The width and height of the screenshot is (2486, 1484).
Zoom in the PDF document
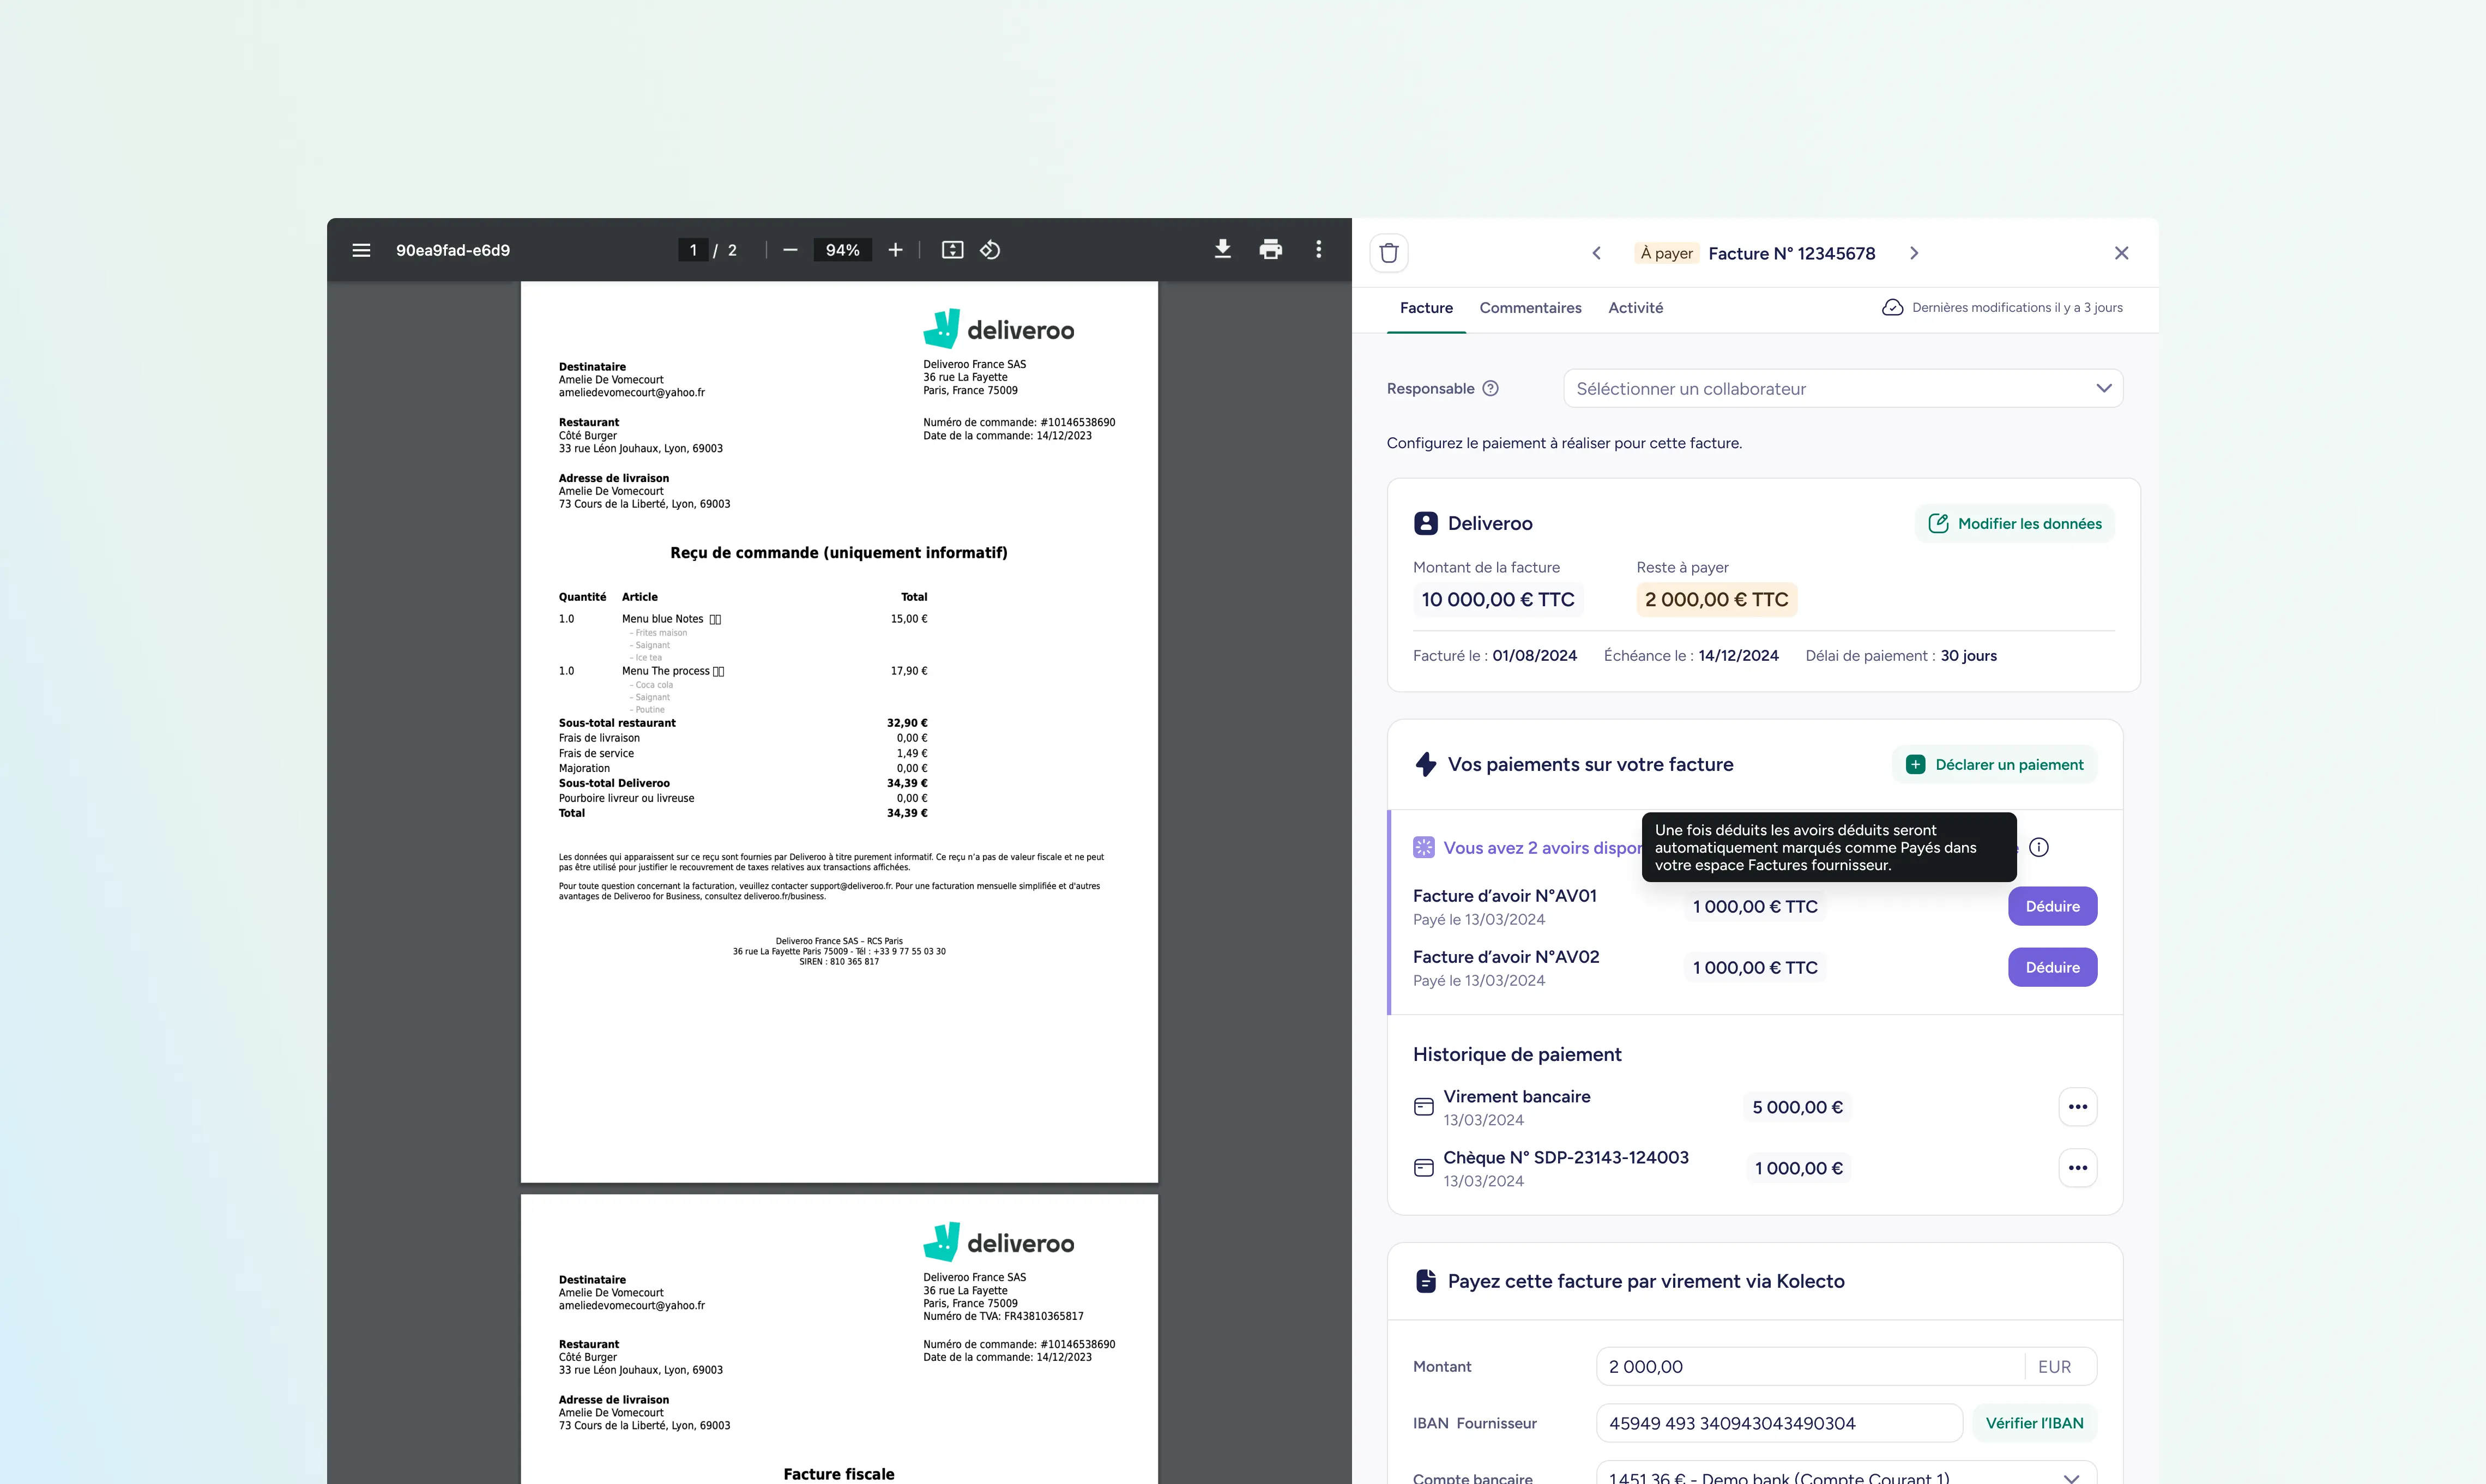(895, 250)
